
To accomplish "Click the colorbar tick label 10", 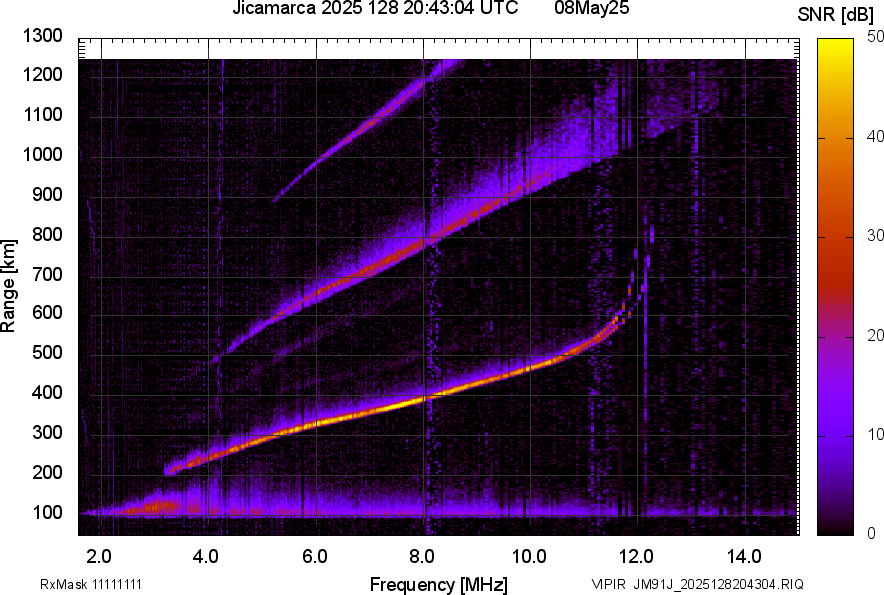I will [x=876, y=435].
